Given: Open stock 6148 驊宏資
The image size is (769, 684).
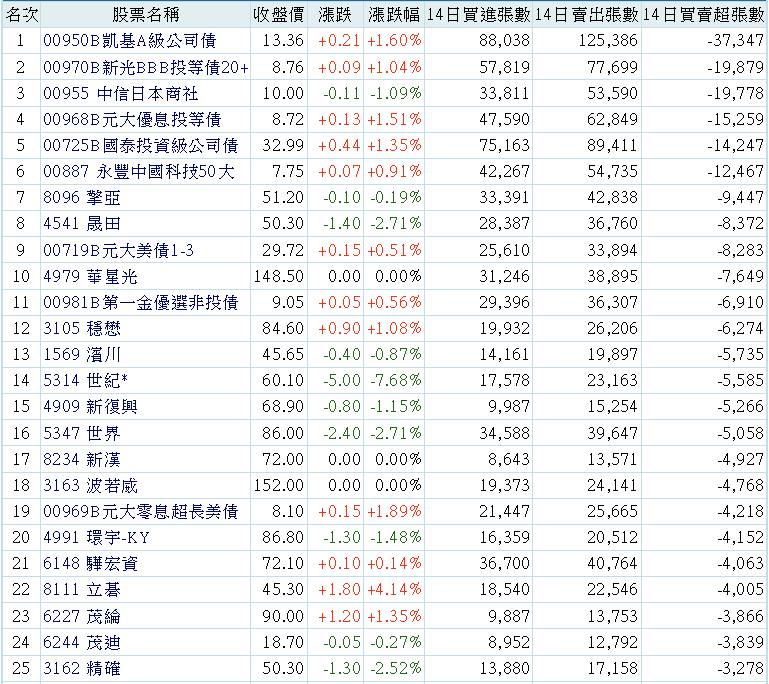Looking at the screenshot, I should click(x=90, y=563).
